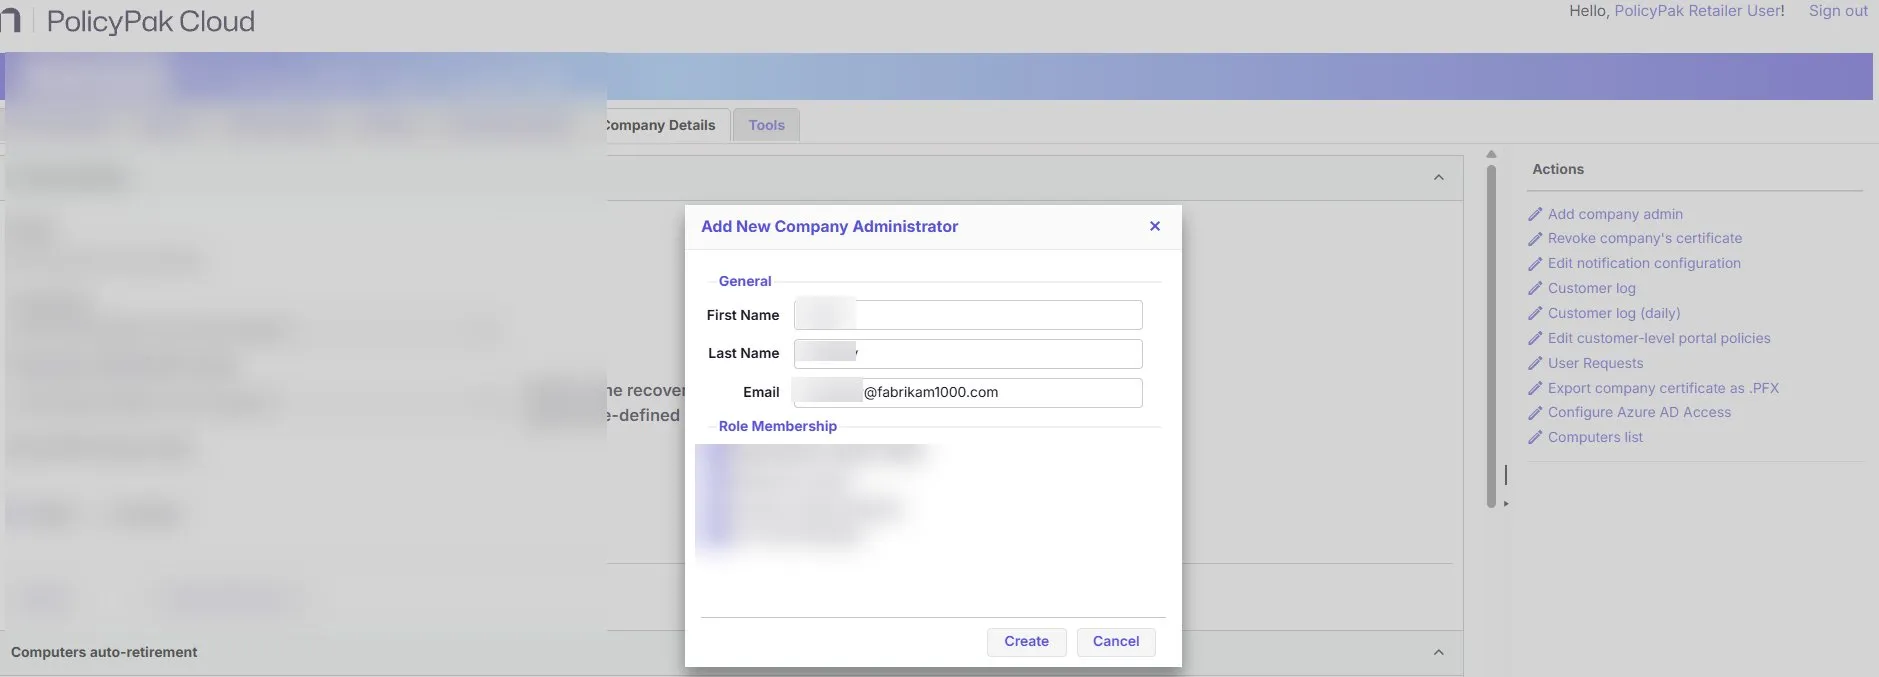The image size is (1879, 677).
Task: Click the small arrow below the scrollbar
Action: [1506, 504]
